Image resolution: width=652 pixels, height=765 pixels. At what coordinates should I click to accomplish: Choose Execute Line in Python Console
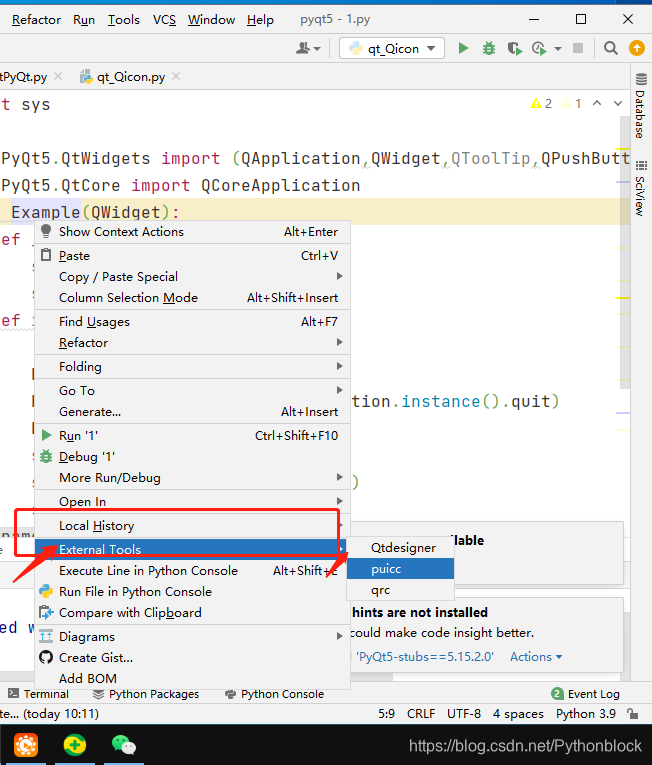tap(193, 570)
